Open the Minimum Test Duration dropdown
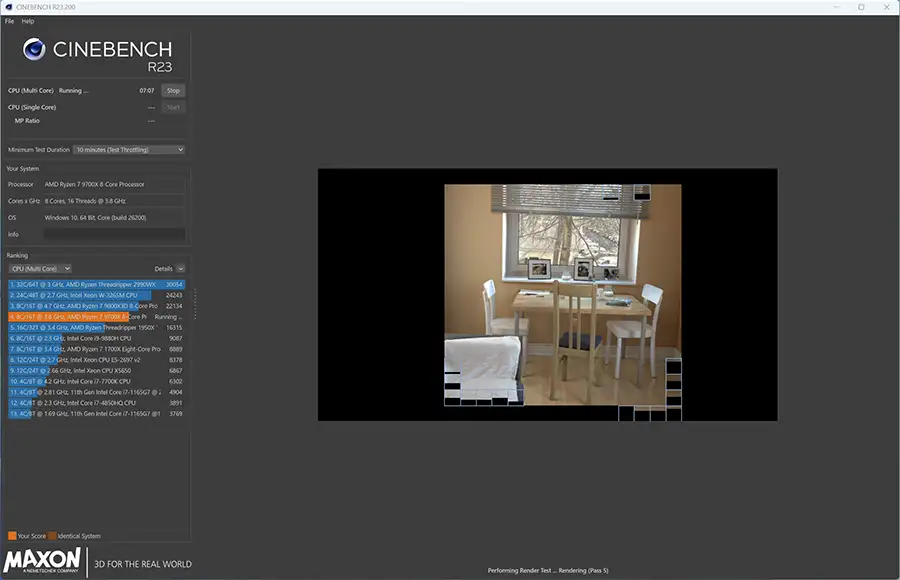This screenshot has width=900, height=580. tap(129, 150)
